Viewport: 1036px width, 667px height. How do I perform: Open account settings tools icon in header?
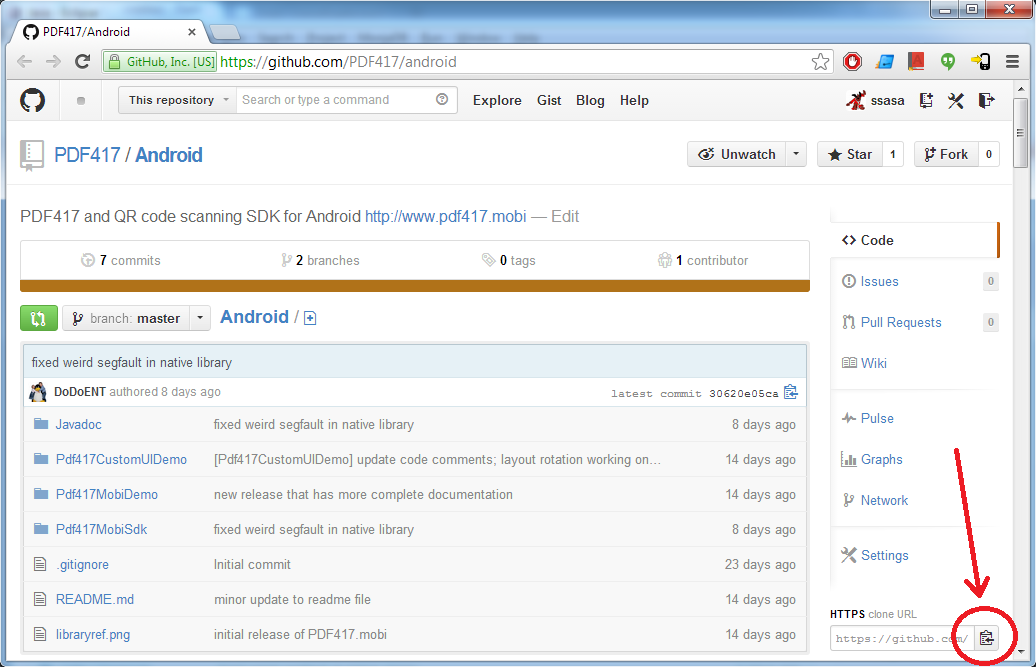click(x=955, y=100)
